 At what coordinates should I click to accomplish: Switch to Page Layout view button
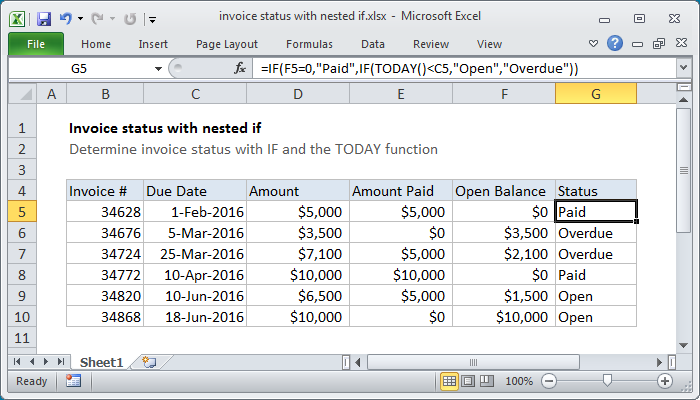[x=468, y=381]
